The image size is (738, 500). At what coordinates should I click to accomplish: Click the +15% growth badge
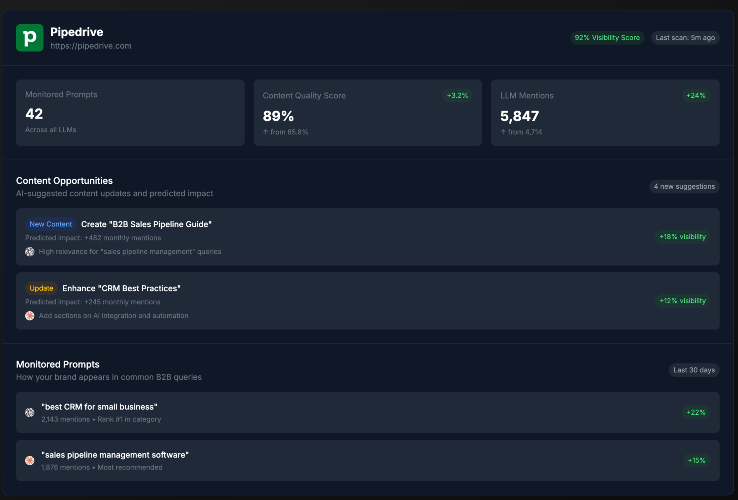tap(697, 460)
